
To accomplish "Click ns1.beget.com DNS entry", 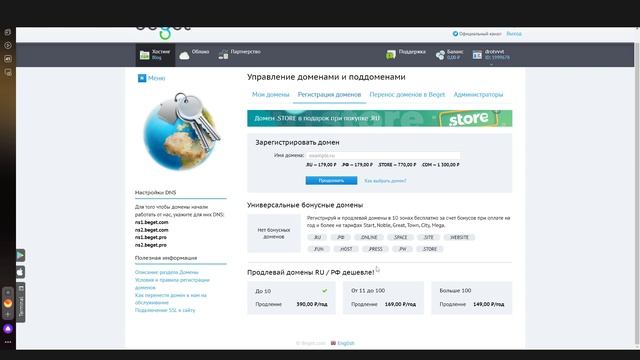I will [151, 222].
